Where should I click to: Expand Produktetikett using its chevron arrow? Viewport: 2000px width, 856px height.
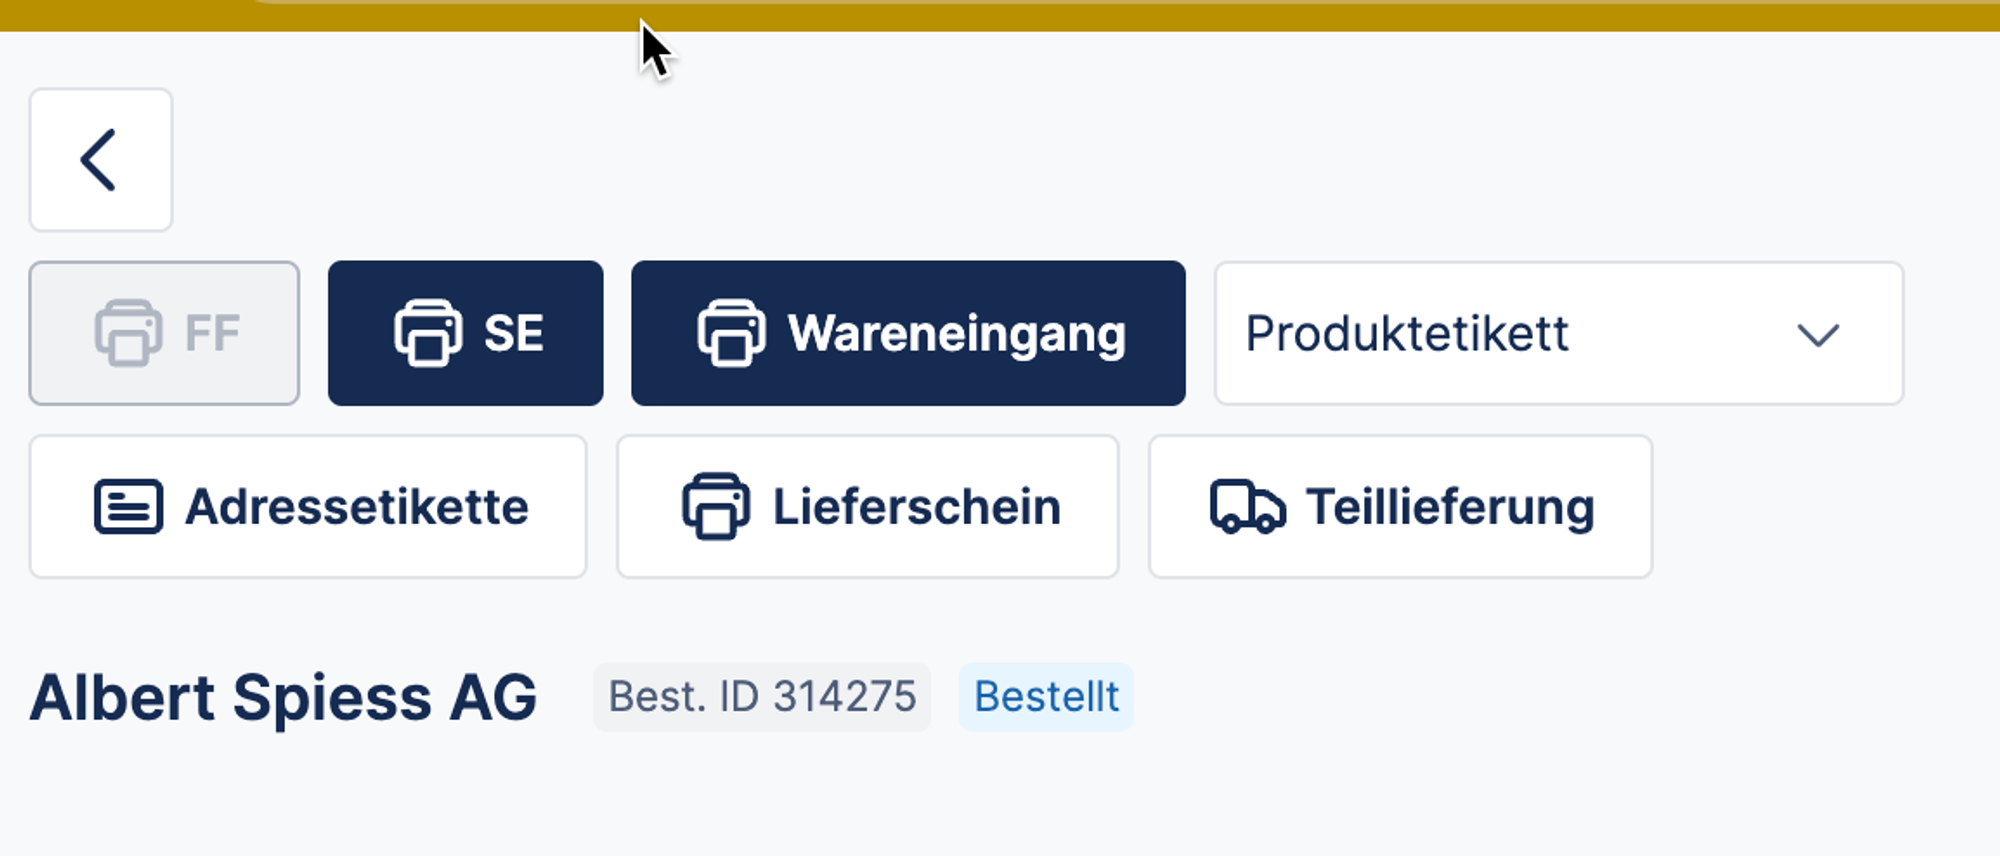1817,335
